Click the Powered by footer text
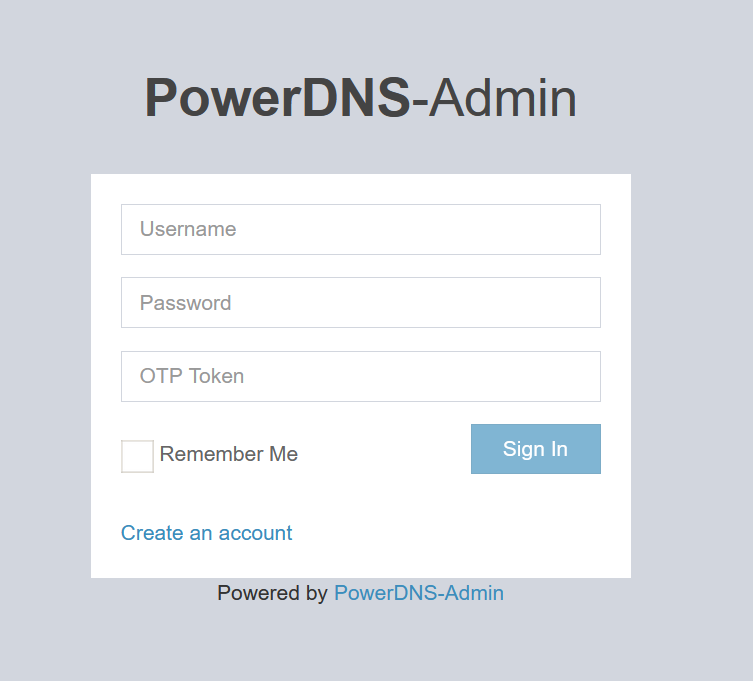 272,593
